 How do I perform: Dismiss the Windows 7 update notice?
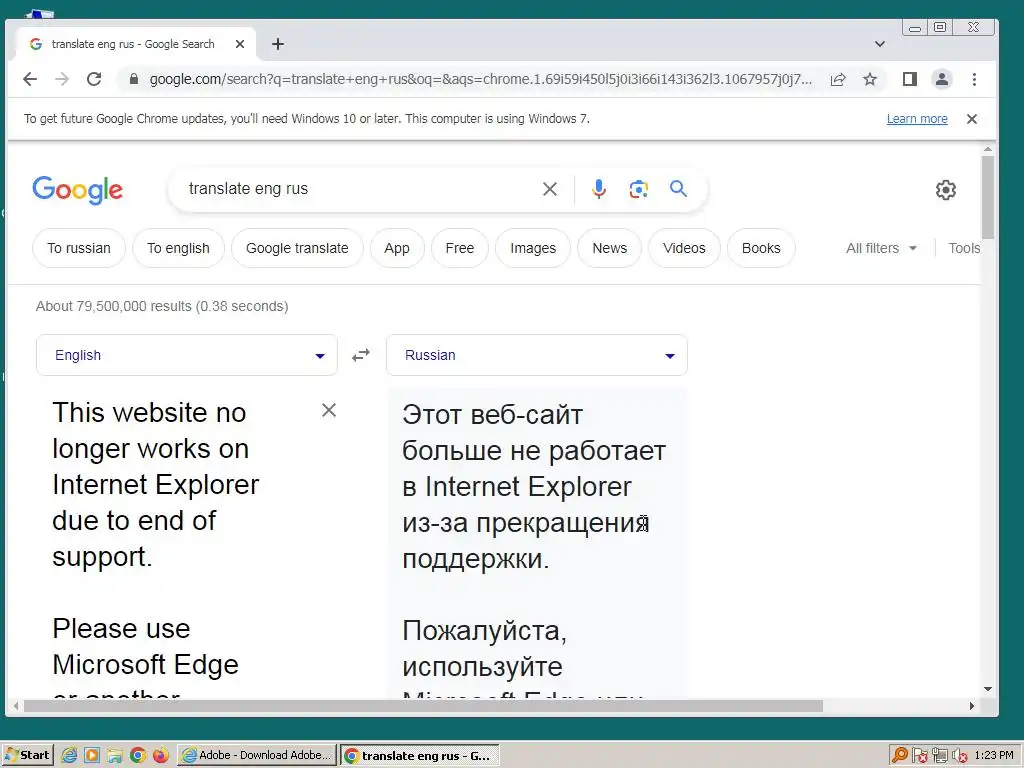point(972,119)
